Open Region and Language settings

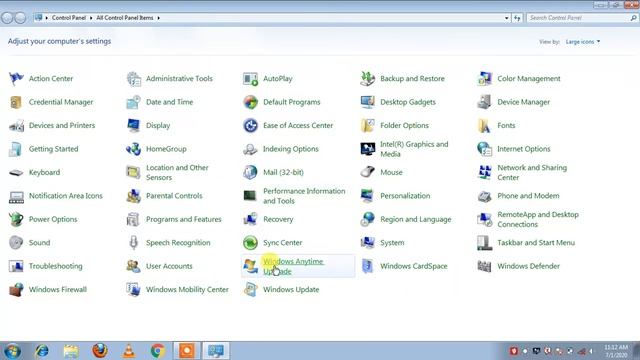click(x=416, y=219)
